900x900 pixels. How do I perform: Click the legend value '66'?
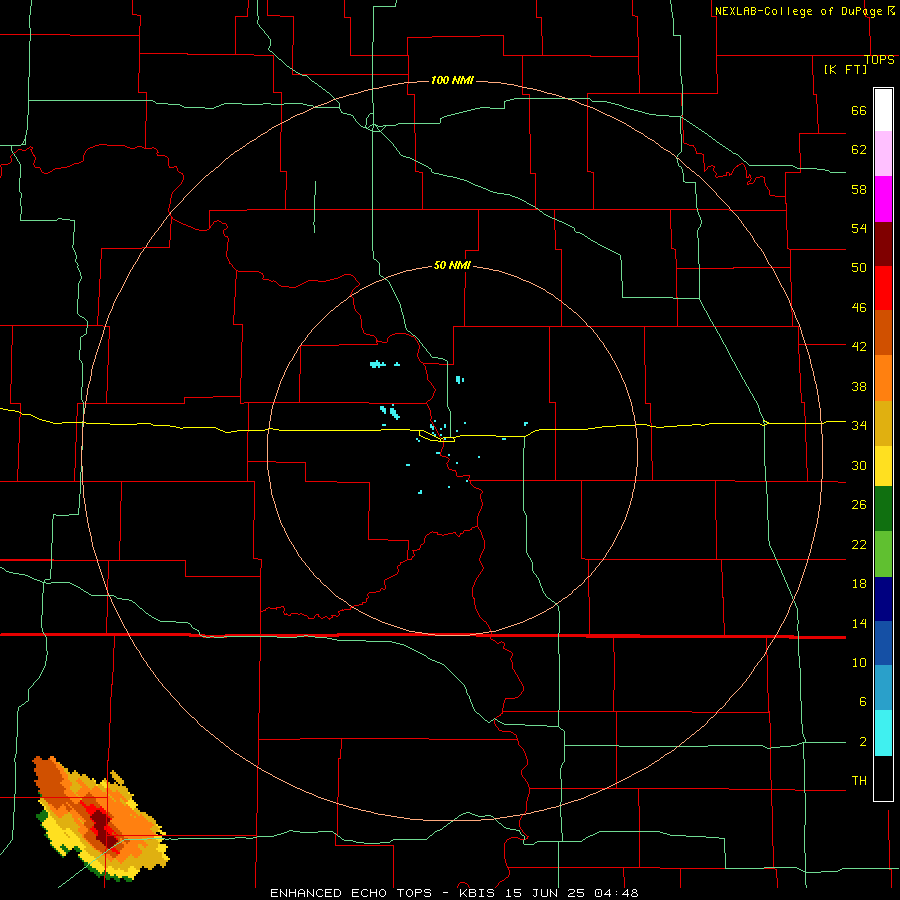tap(859, 110)
